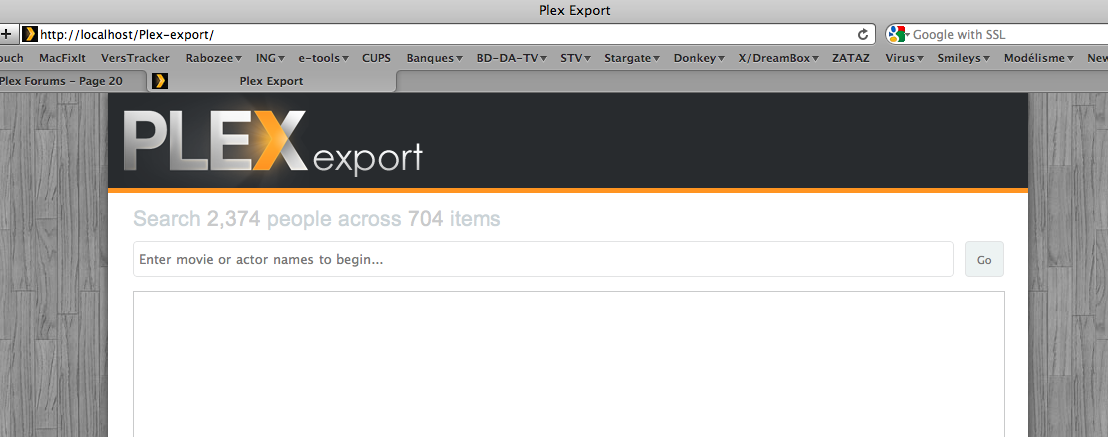Open the ZATAZ bookmark
Viewport: 1108px width, 437px height.
coord(850,58)
